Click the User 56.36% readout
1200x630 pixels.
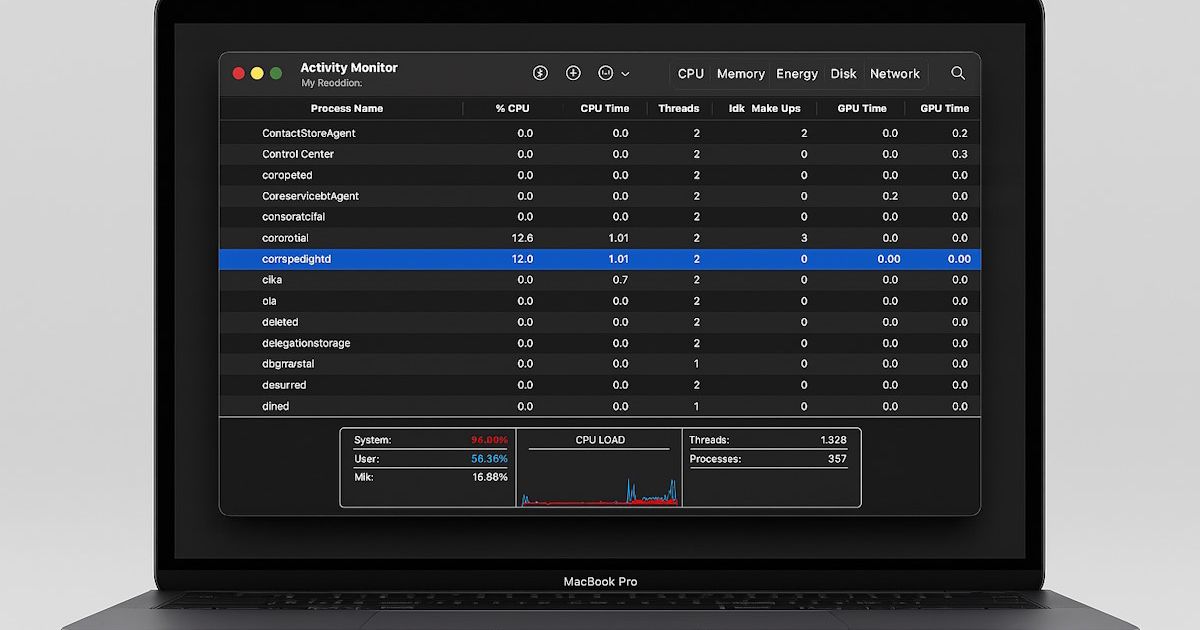pyautogui.click(x=489, y=459)
